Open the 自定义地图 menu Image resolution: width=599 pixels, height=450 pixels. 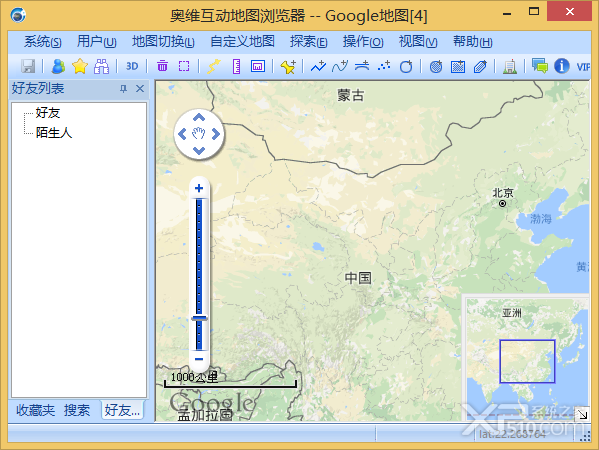coord(242,41)
